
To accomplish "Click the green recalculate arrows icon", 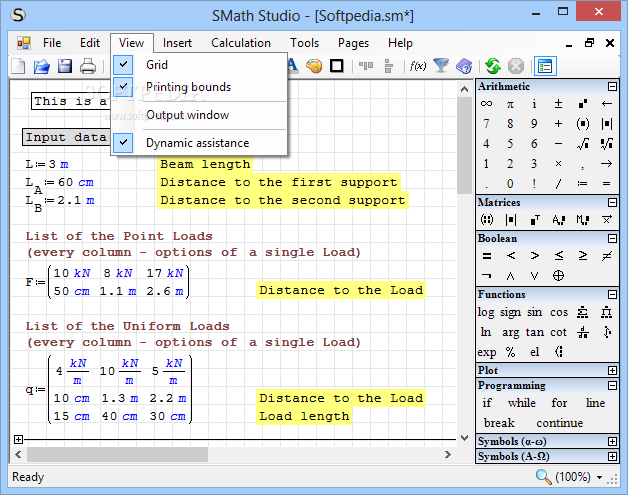I will (493, 66).
